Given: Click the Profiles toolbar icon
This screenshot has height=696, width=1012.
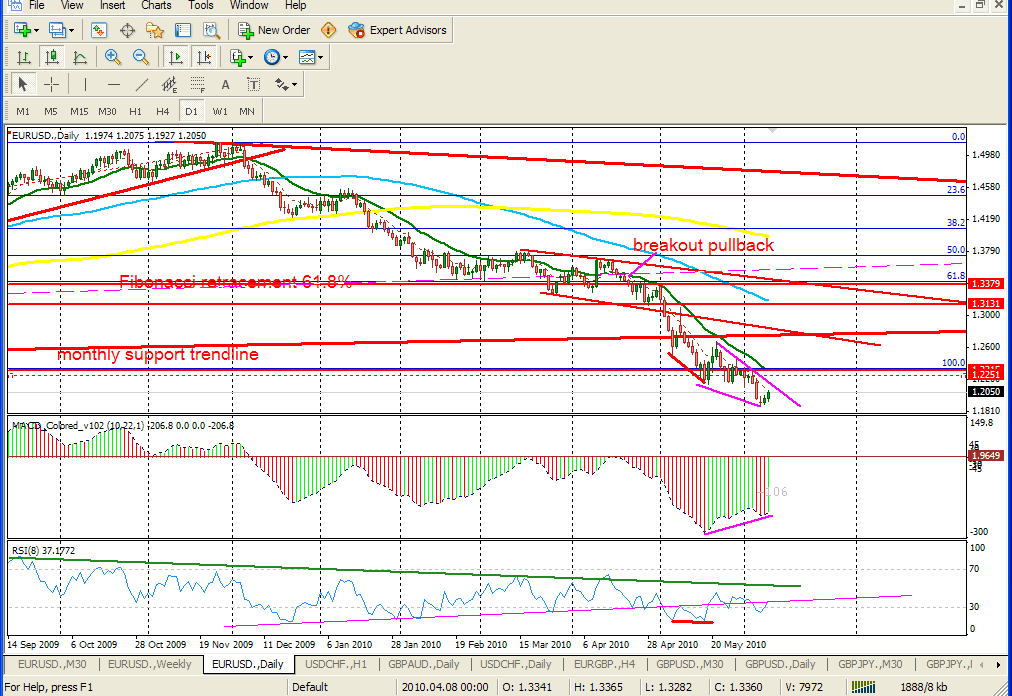Looking at the screenshot, I should pos(57,30).
